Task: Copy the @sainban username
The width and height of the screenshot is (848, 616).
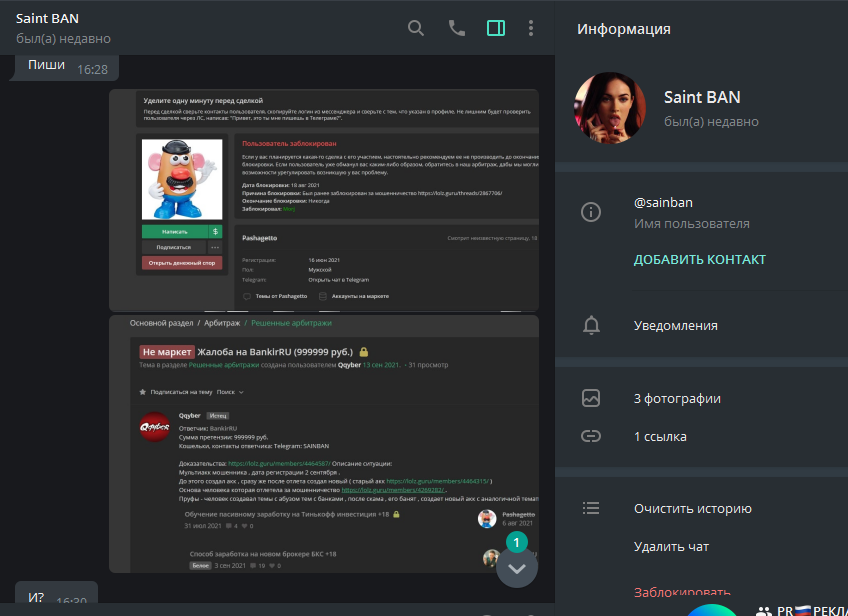Action: click(663, 202)
